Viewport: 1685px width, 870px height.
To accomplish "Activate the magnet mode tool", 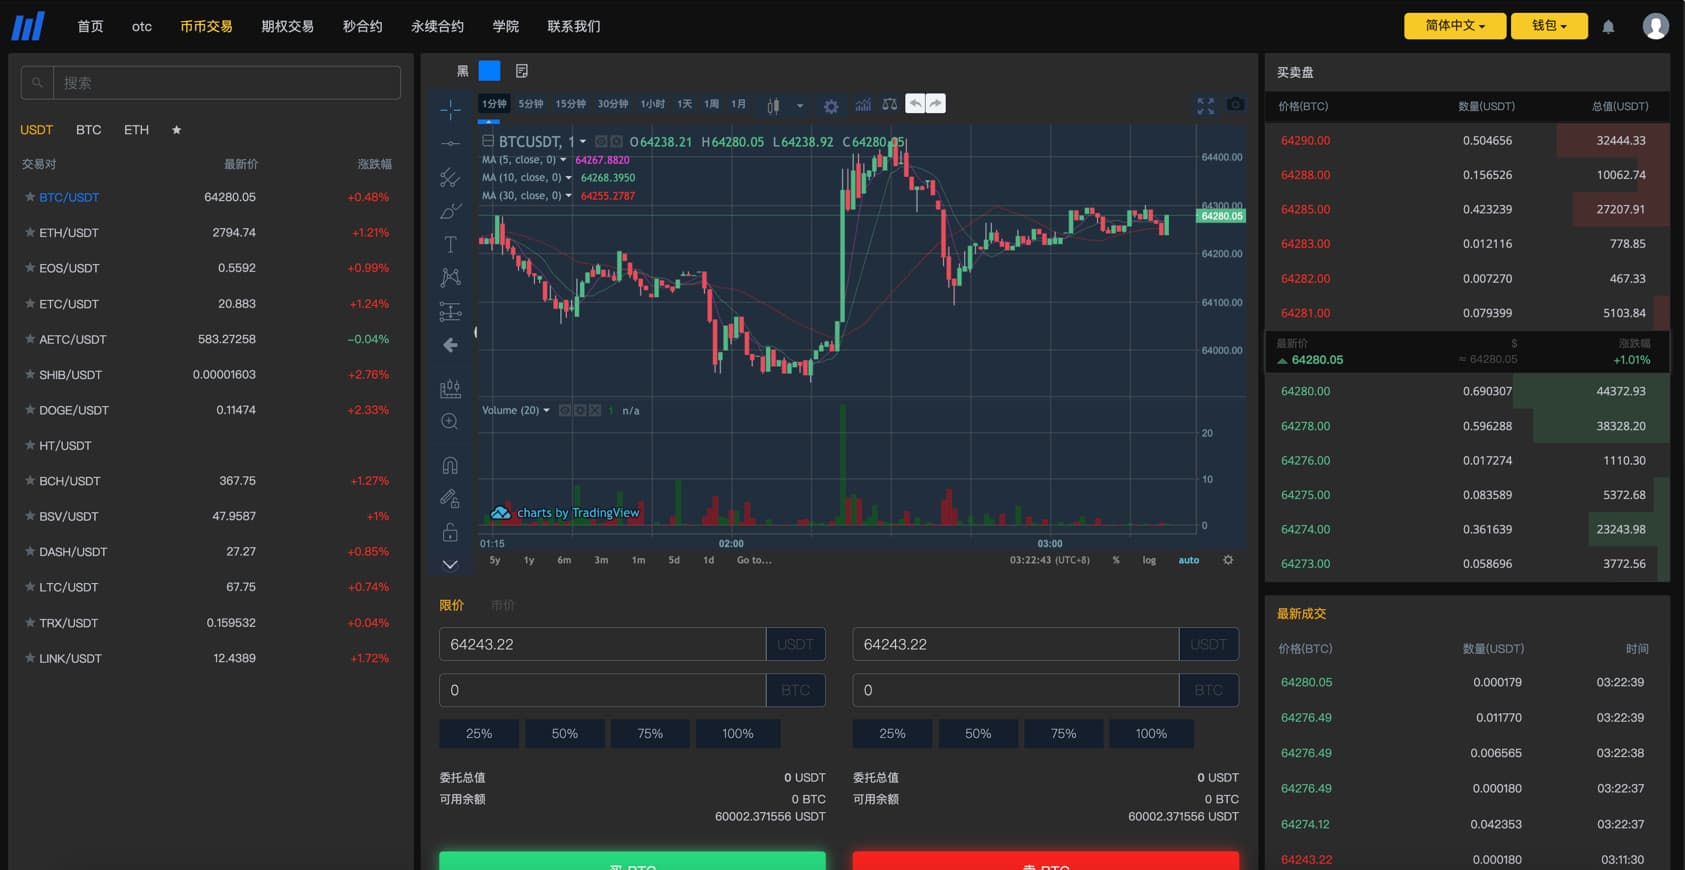I will tap(450, 465).
